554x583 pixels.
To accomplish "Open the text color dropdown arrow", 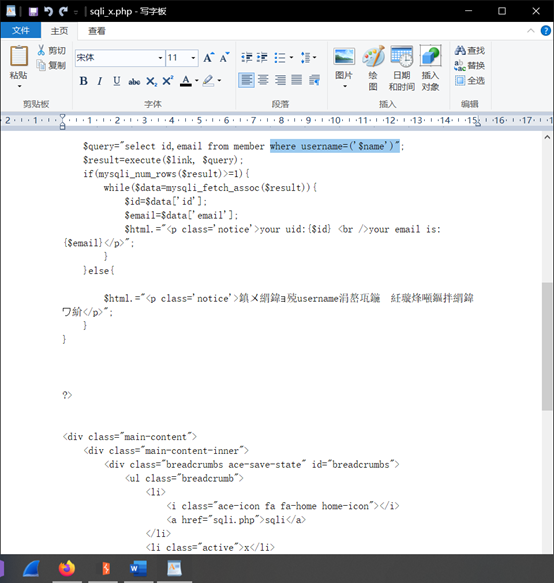I will (197, 80).
